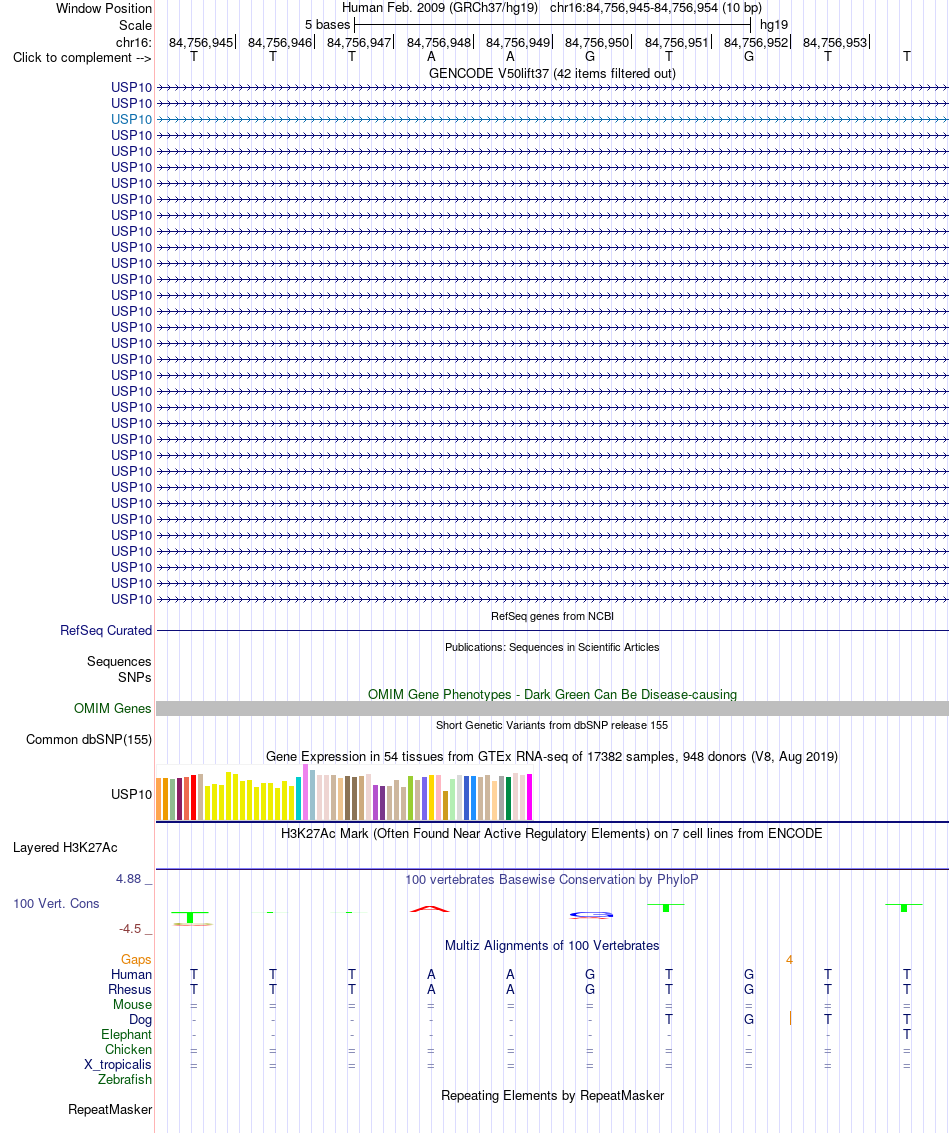Click the gray OMIM Genes item bar
Screen dimensions: 950x1133
tap(552, 709)
